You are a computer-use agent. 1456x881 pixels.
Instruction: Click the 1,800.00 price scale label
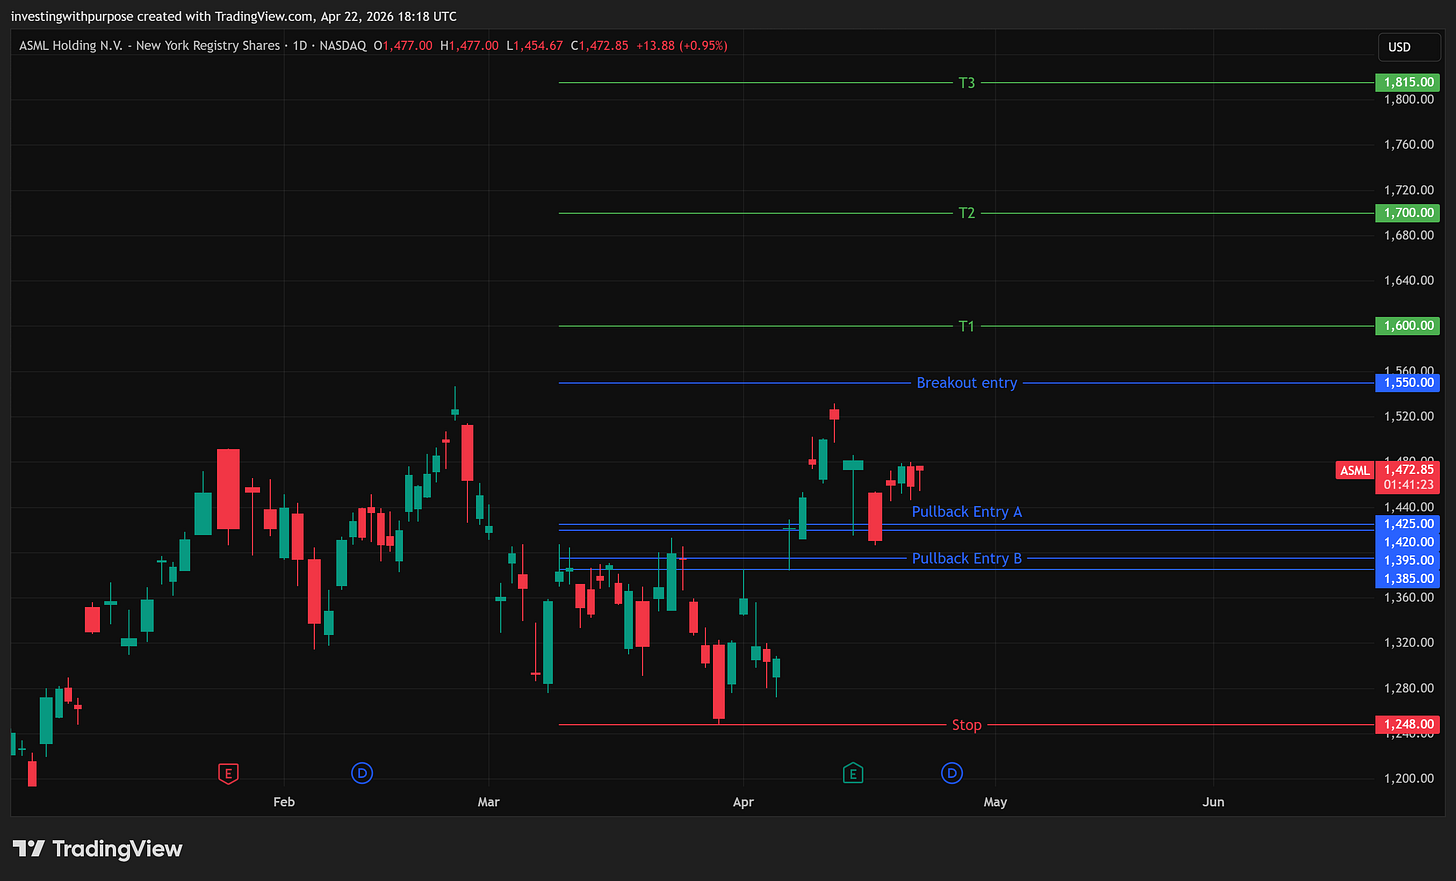pyautogui.click(x=1408, y=100)
